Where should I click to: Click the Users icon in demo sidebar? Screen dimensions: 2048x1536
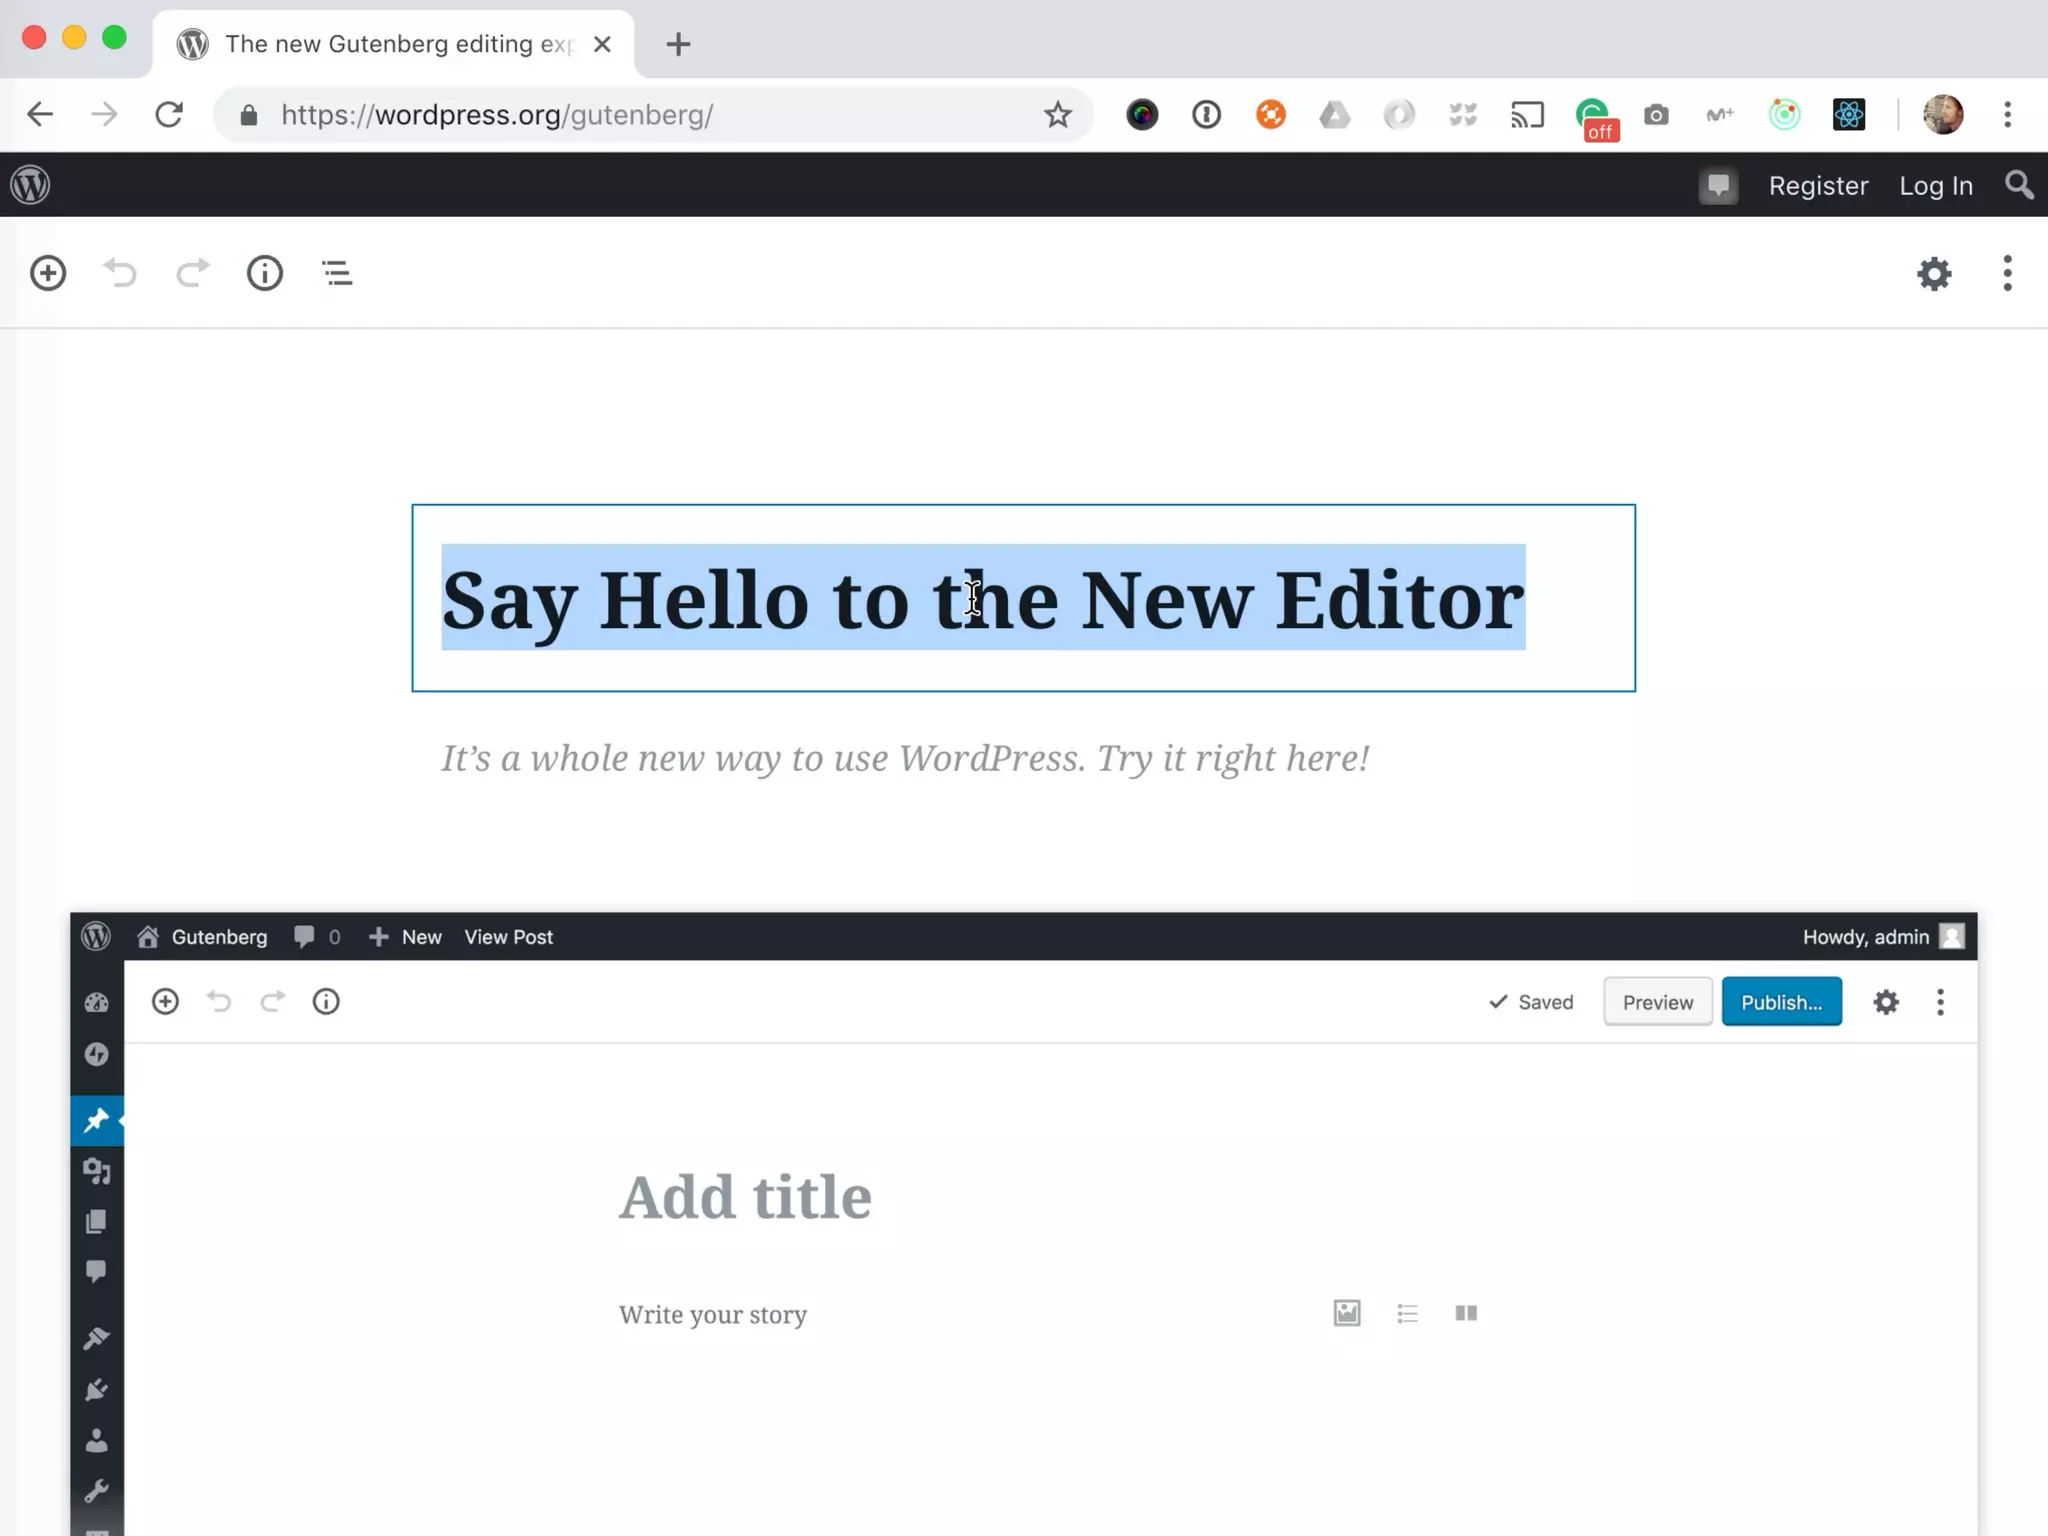pos(97,1441)
